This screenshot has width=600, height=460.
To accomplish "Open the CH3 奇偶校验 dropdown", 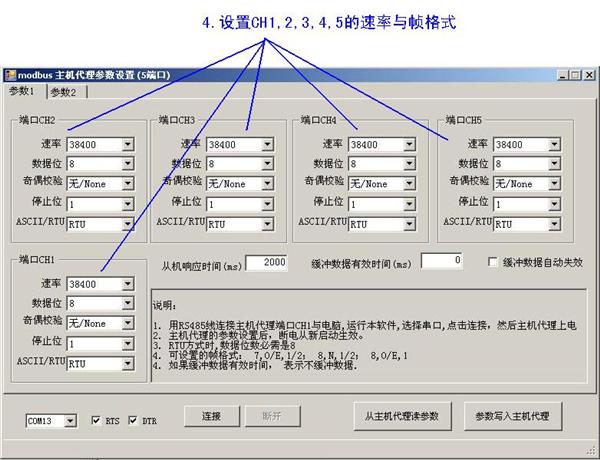I will pyautogui.click(x=240, y=184).
